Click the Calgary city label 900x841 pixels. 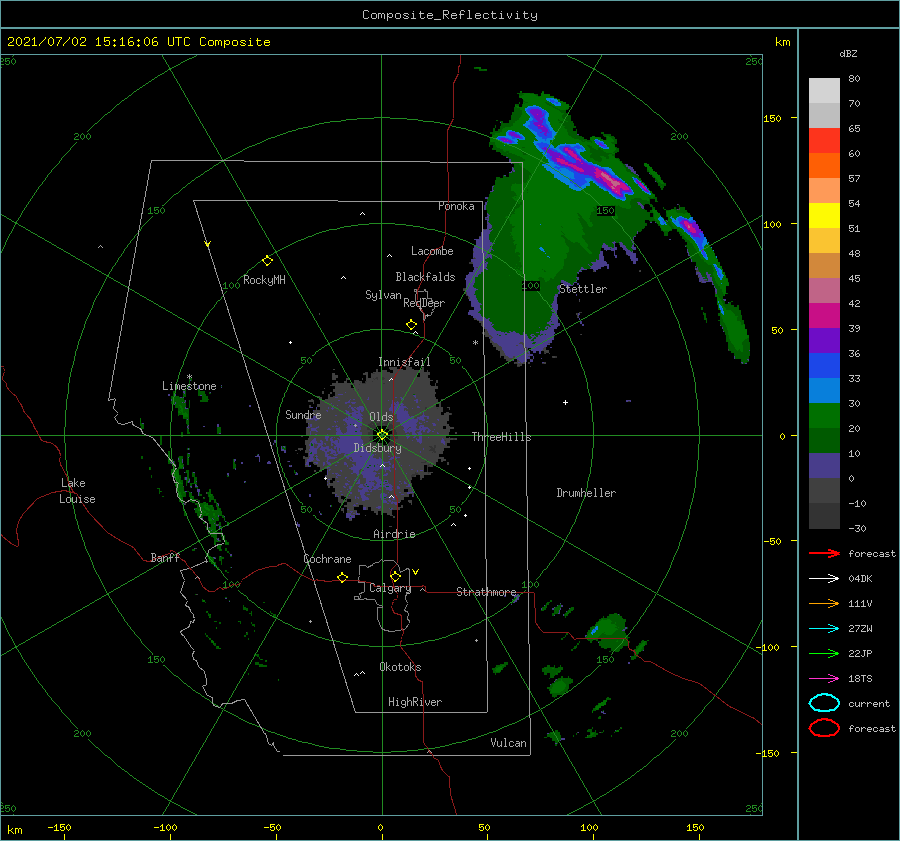[x=390, y=588]
